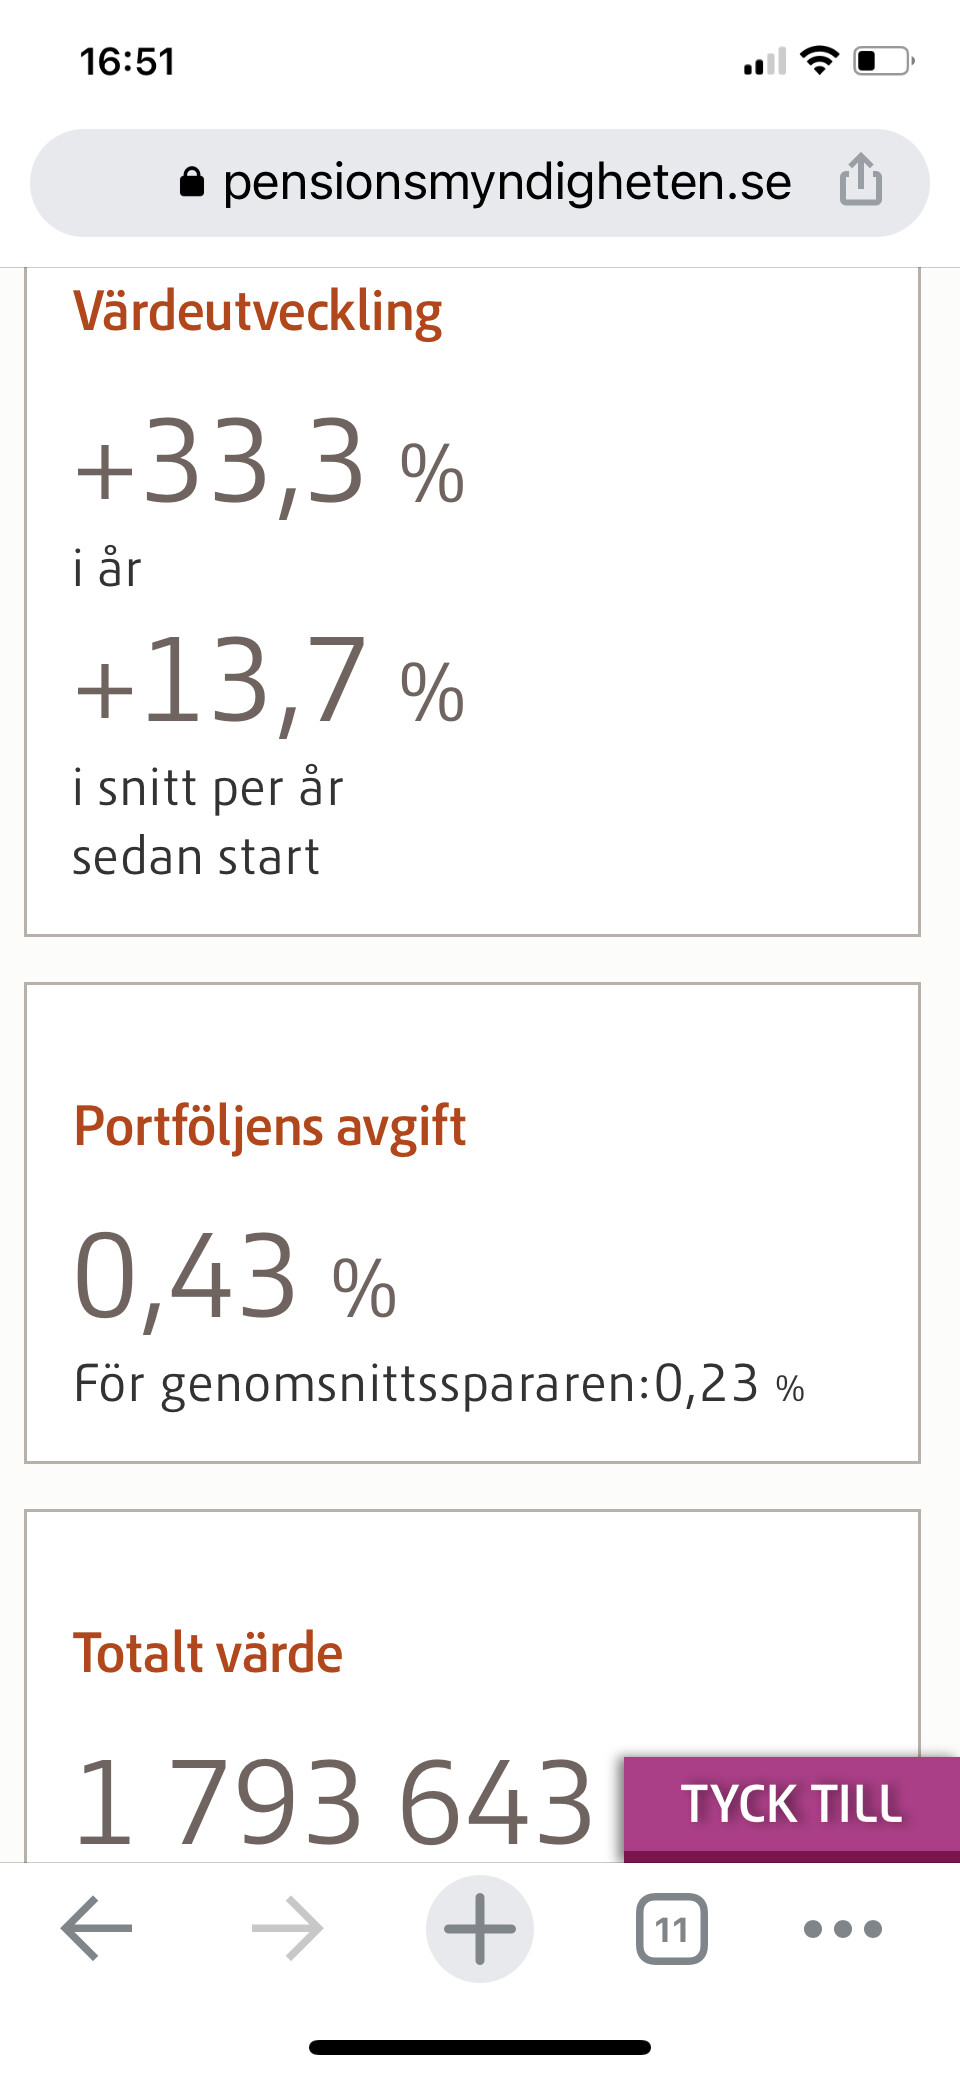Tap the 16:51 clock in status bar
The height and width of the screenshot is (2079, 960).
point(127,62)
